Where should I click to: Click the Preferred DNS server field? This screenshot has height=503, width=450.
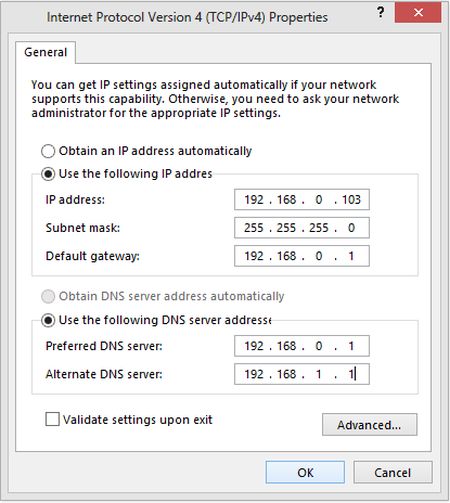point(302,346)
